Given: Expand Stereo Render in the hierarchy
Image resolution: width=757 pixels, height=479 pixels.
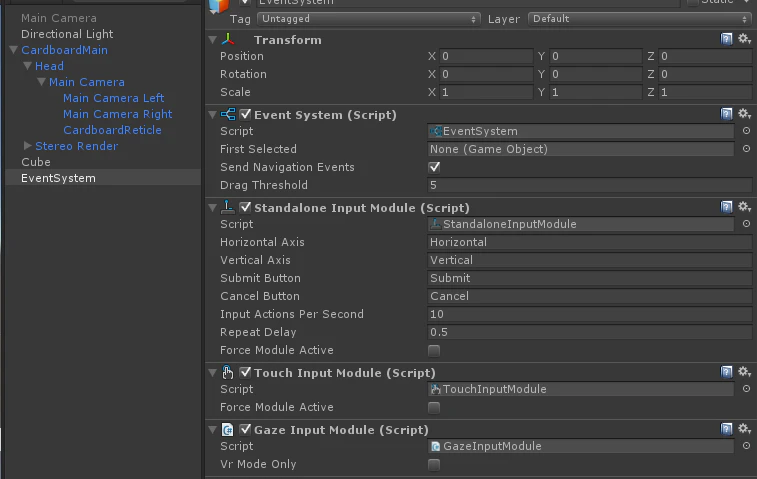Looking at the screenshot, I should pos(28,145).
